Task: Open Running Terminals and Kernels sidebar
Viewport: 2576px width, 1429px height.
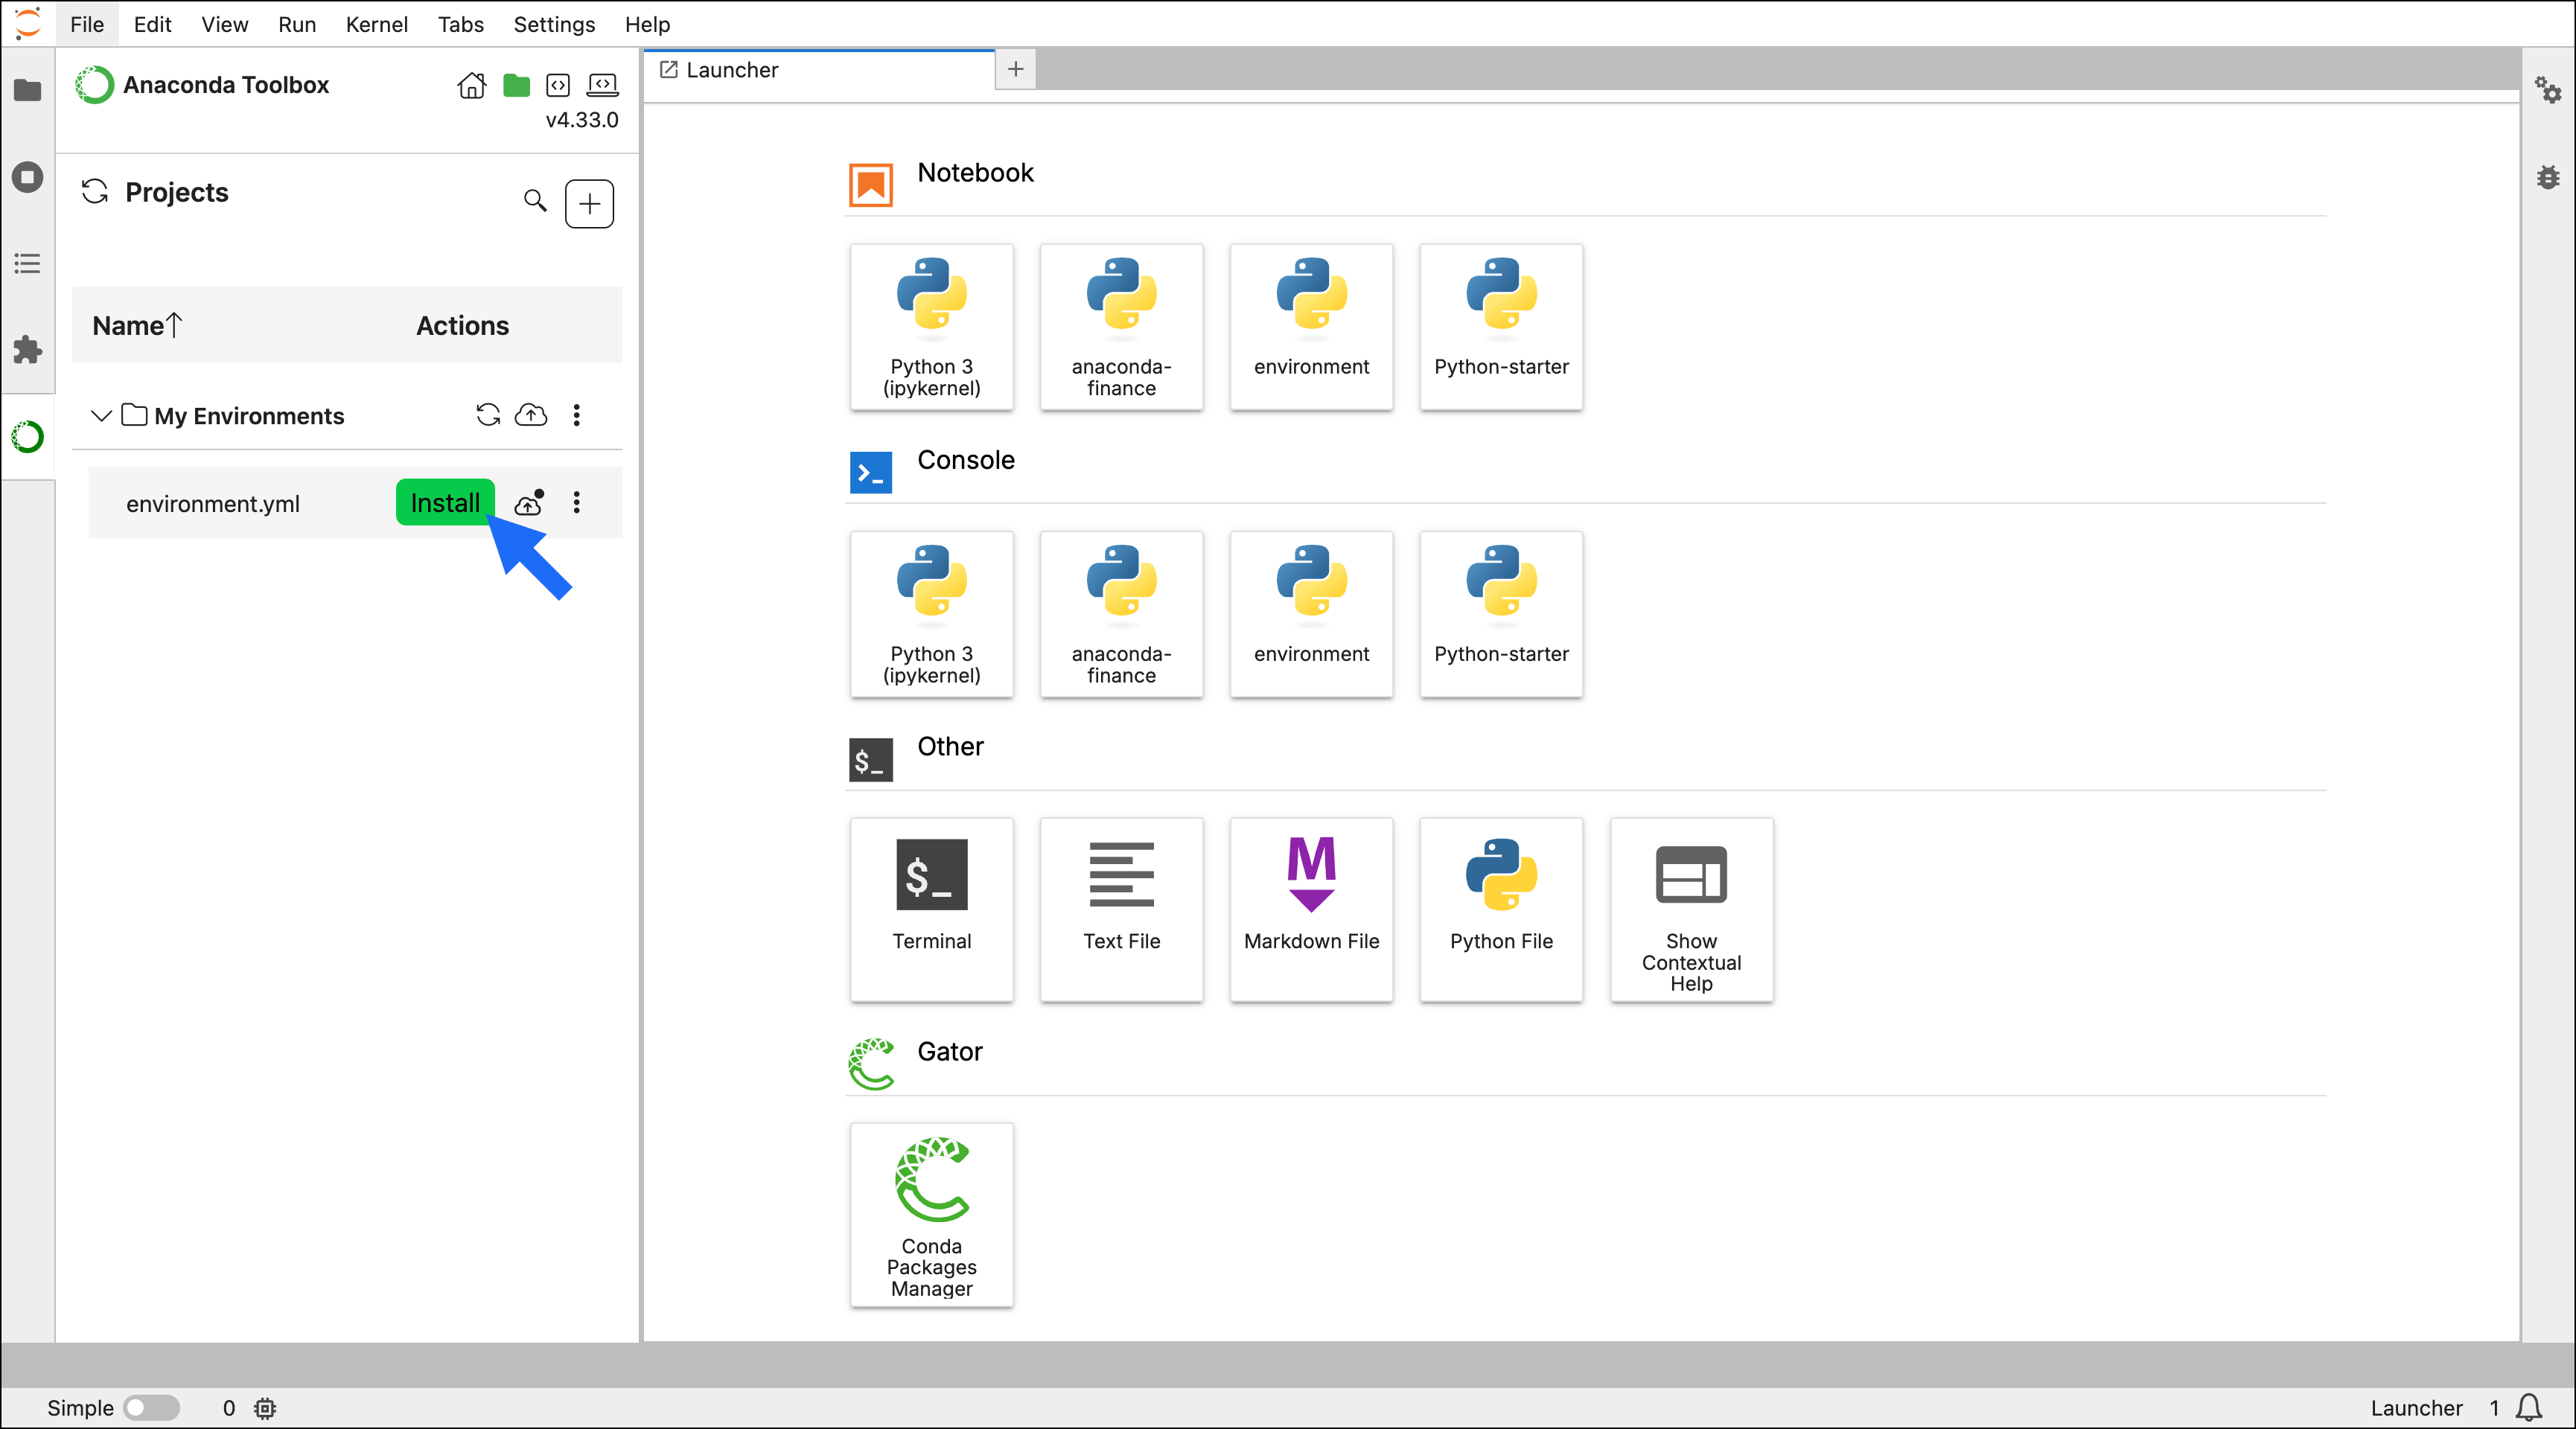Action: click(27, 177)
